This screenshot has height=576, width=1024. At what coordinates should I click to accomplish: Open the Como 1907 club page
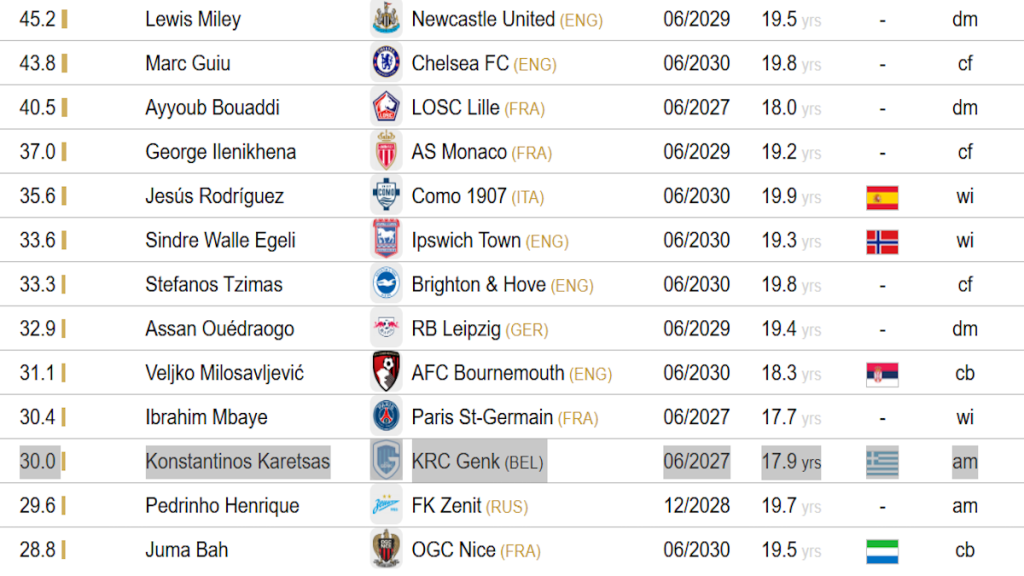(459, 196)
